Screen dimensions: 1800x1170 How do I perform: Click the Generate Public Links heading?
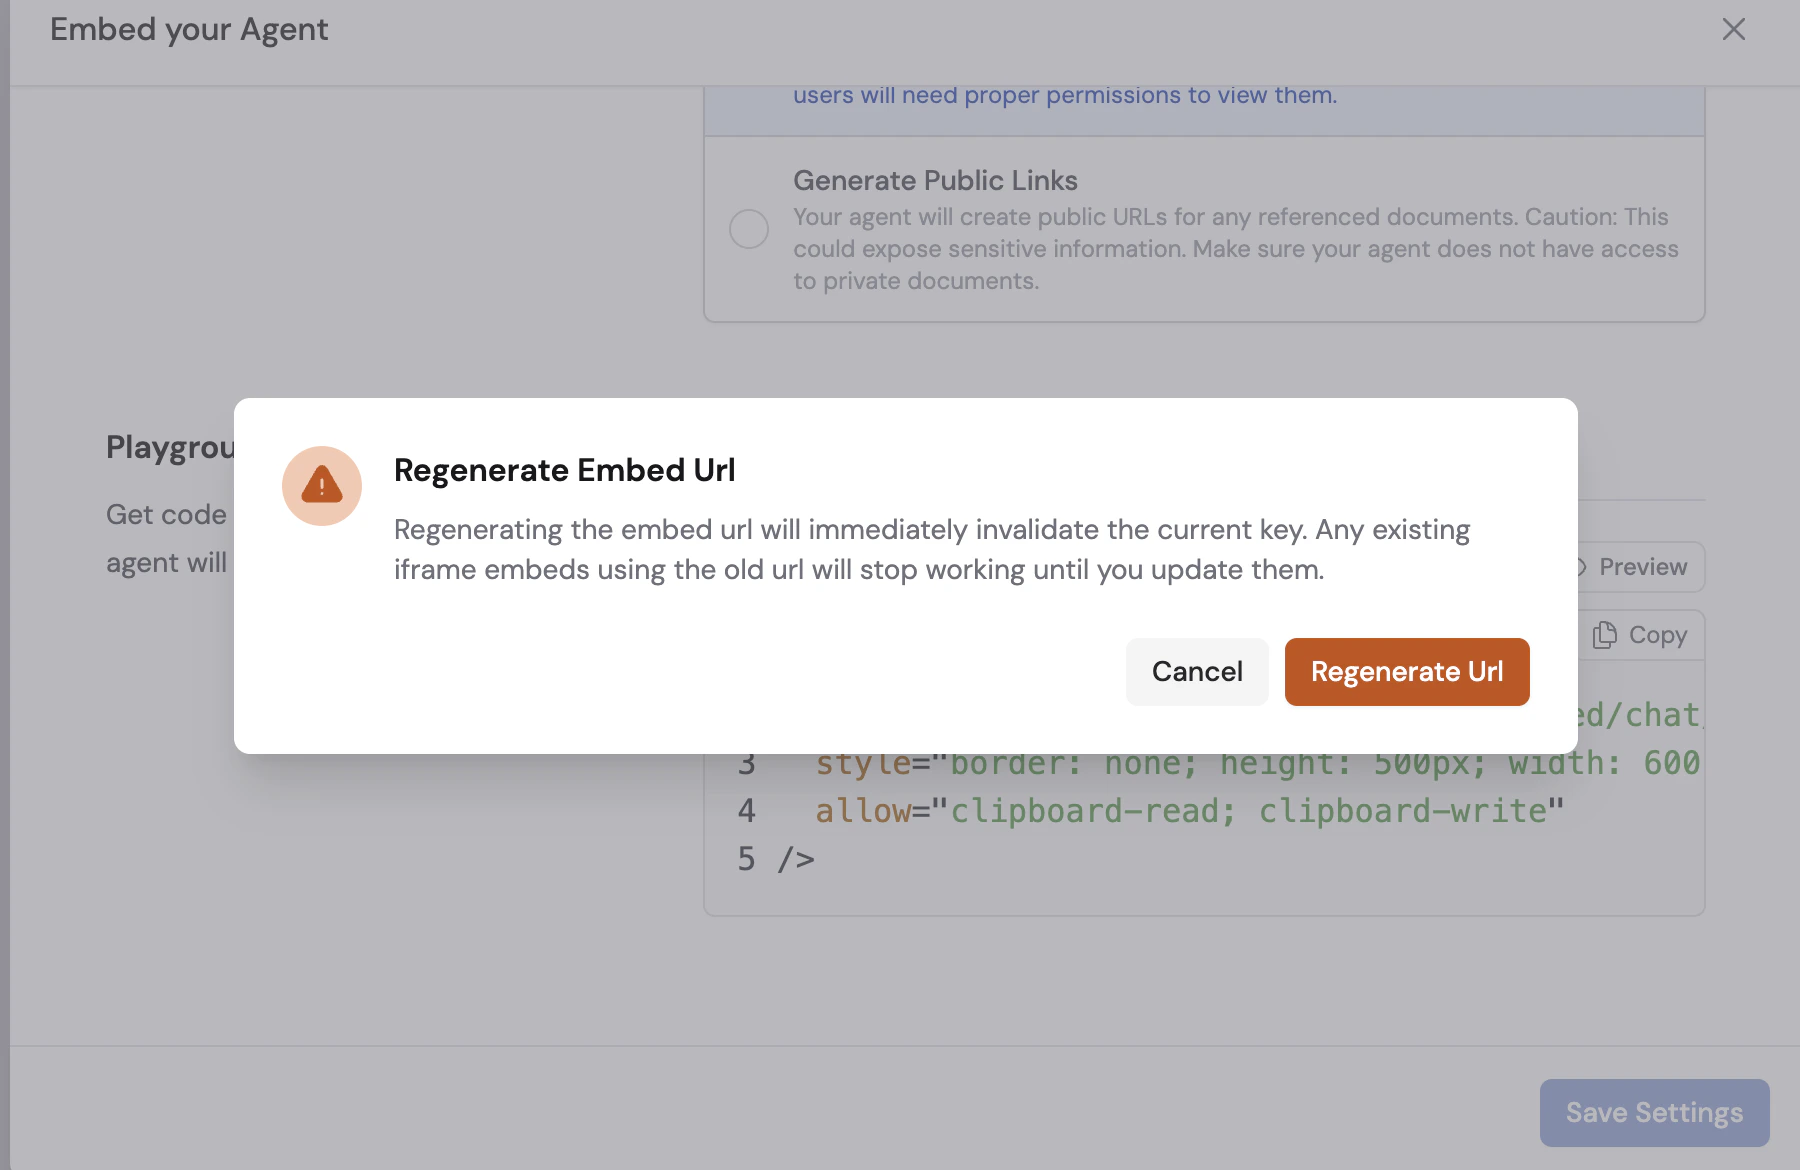pyautogui.click(x=935, y=180)
